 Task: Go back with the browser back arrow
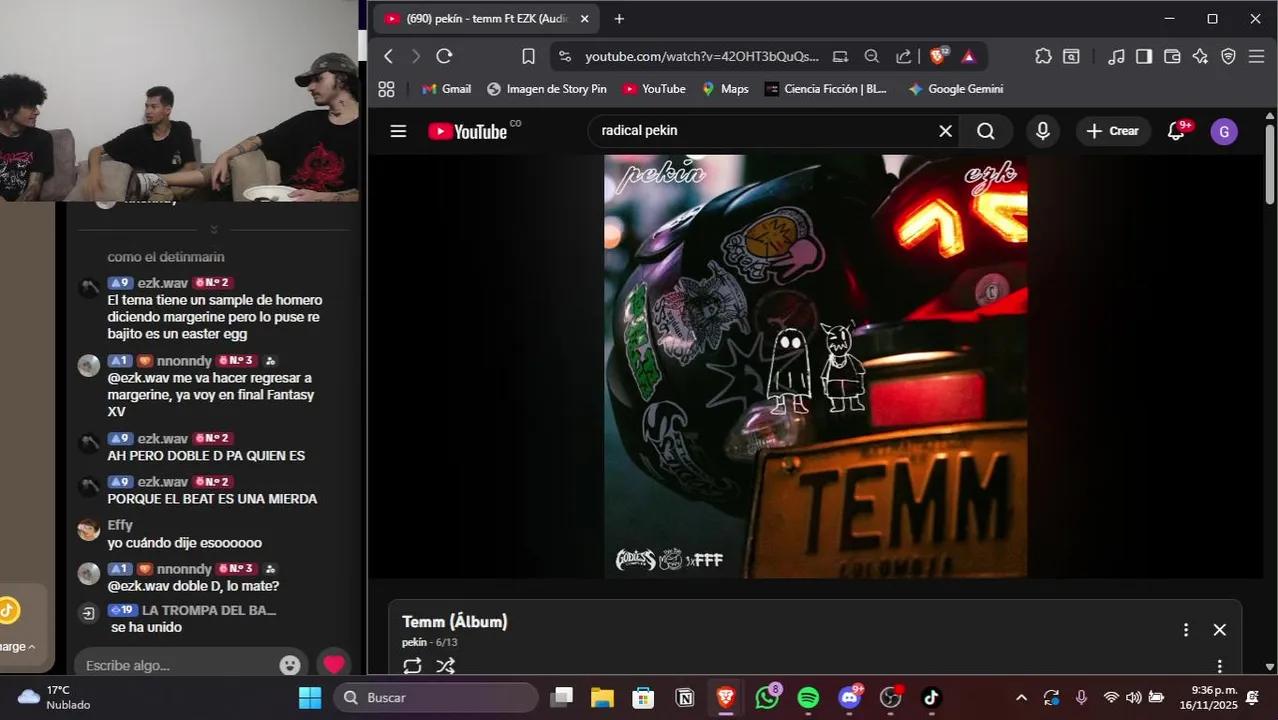389,56
